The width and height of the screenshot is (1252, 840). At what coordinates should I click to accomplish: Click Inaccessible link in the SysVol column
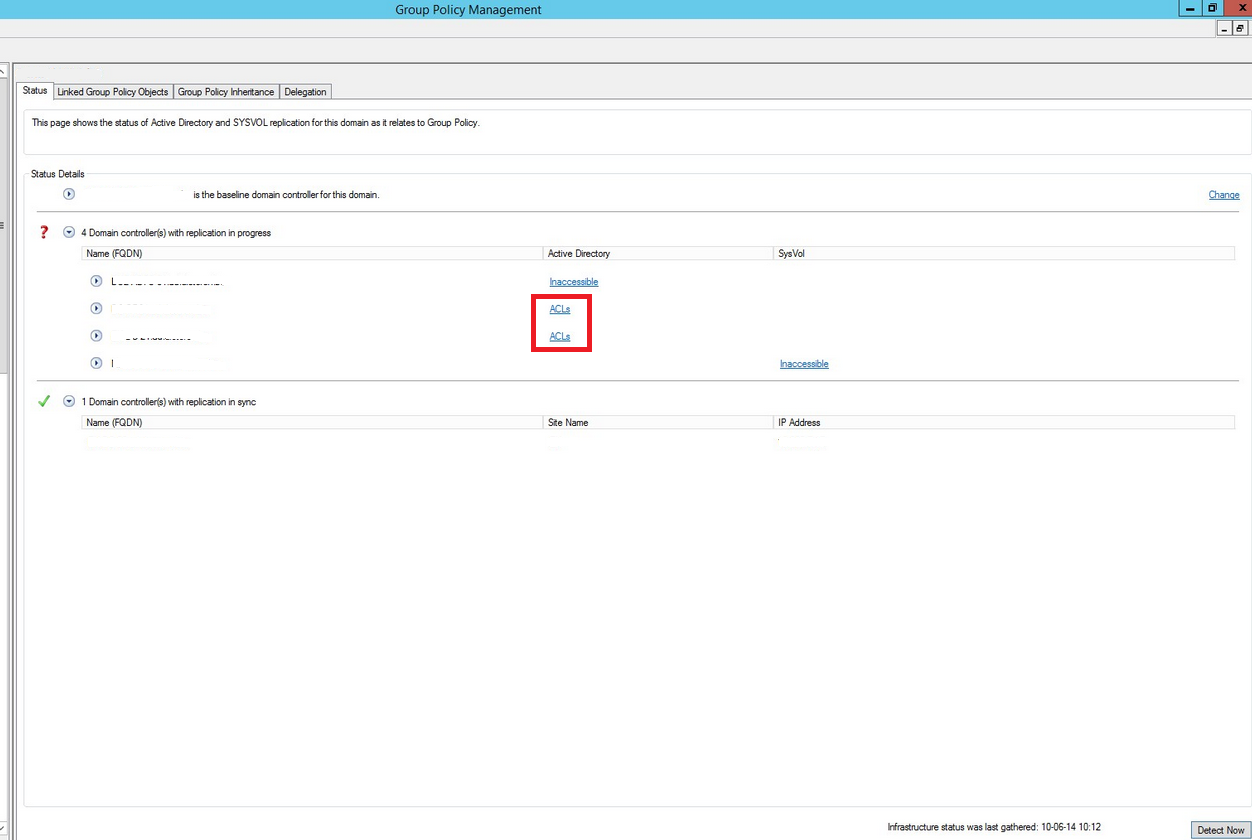tap(803, 363)
